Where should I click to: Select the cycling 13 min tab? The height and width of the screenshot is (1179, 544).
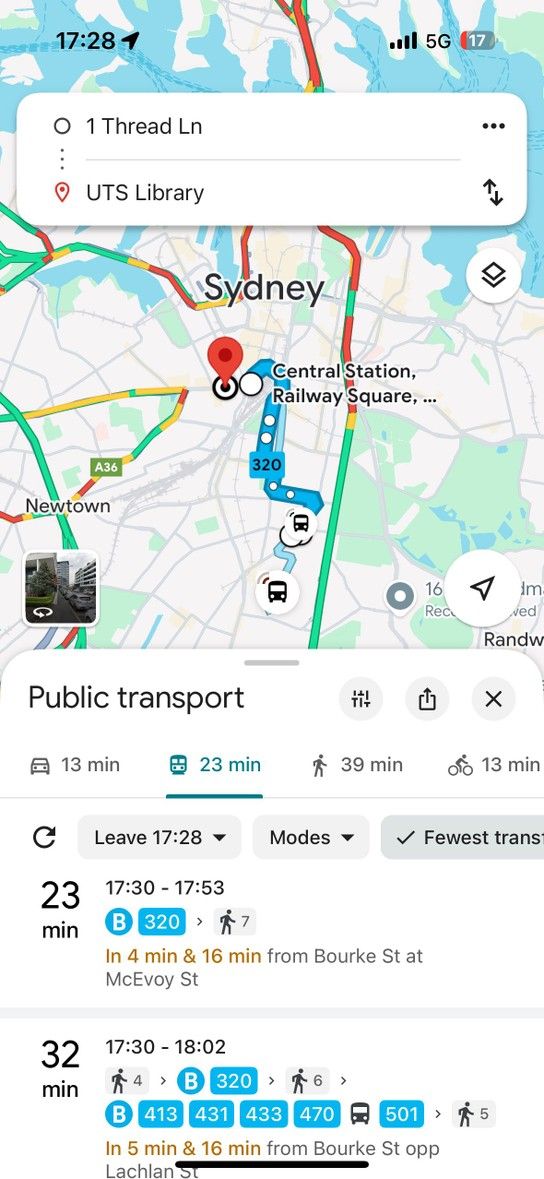(494, 765)
